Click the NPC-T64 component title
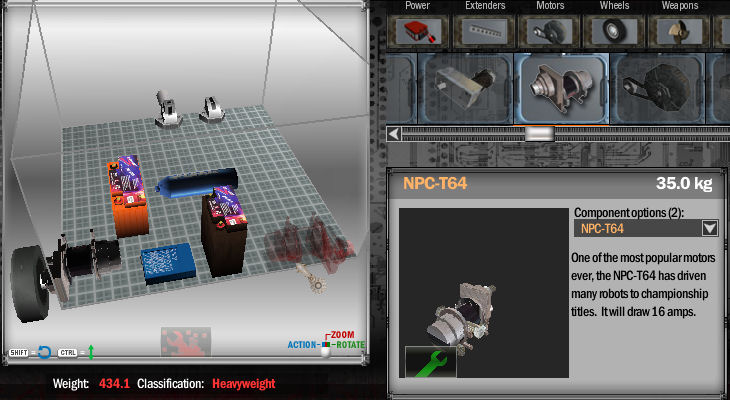Image resolution: width=730 pixels, height=400 pixels. coord(435,183)
